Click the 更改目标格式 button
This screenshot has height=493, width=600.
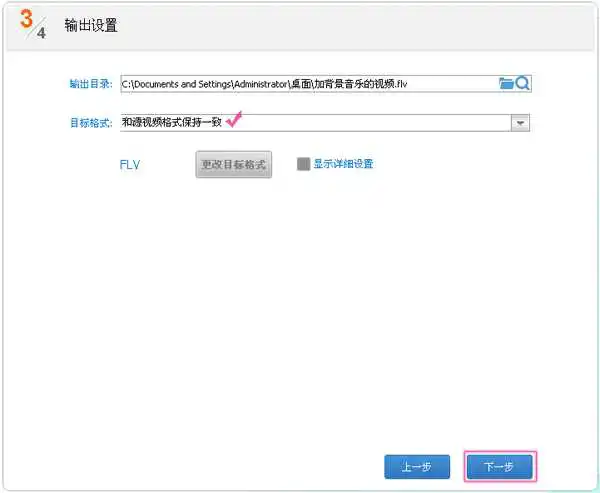pos(234,165)
